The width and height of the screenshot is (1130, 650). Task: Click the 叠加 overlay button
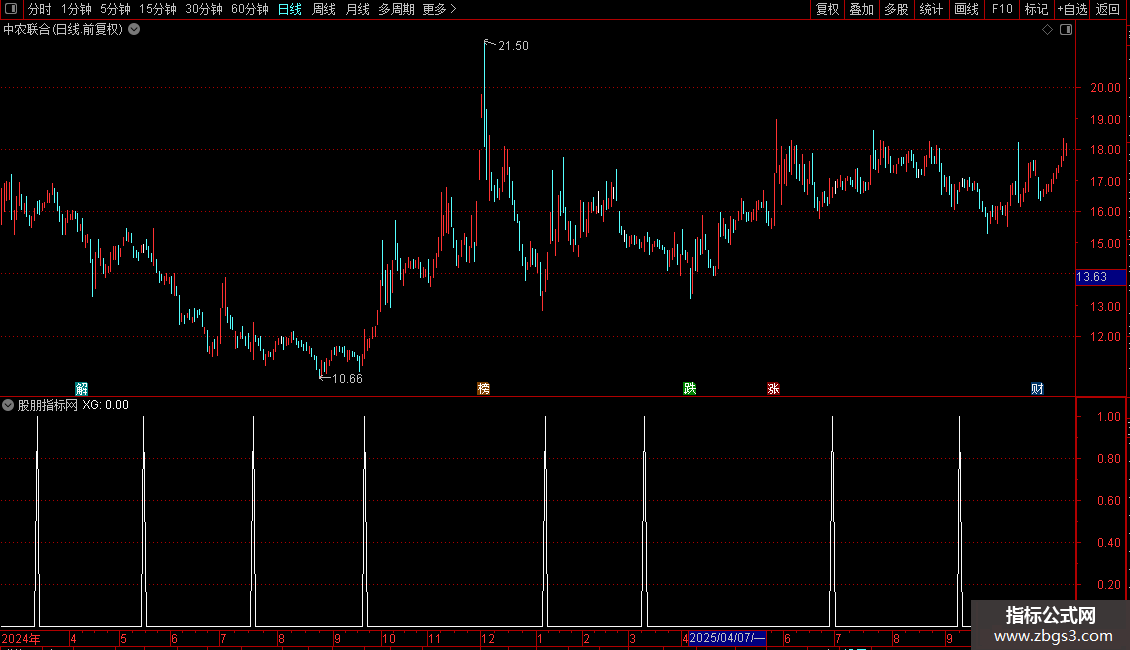tap(862, 9)
